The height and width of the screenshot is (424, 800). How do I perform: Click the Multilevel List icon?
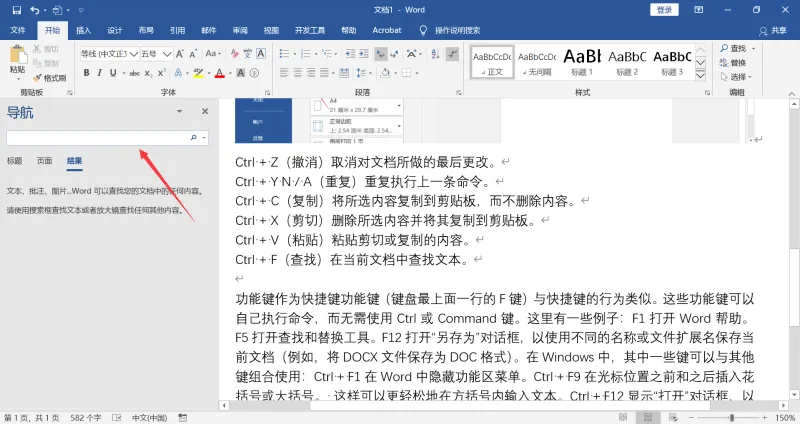pos(327,54)
